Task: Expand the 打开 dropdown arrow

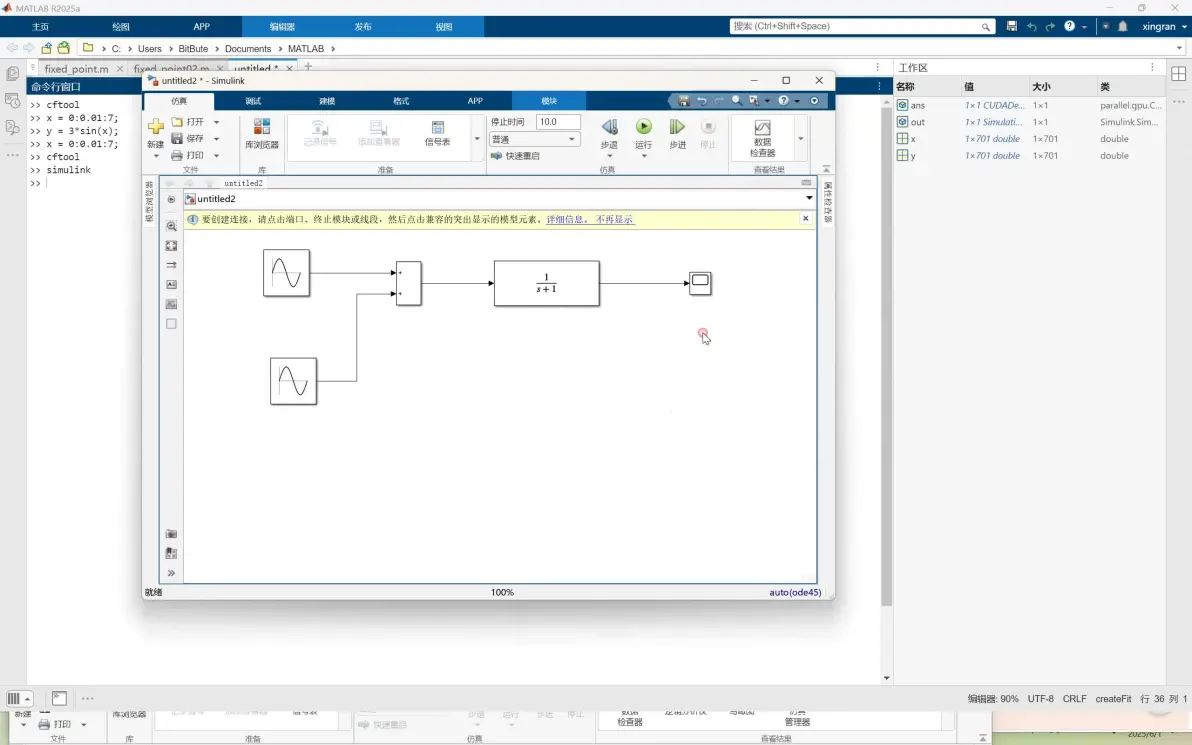Action: (x=217, y=122)
